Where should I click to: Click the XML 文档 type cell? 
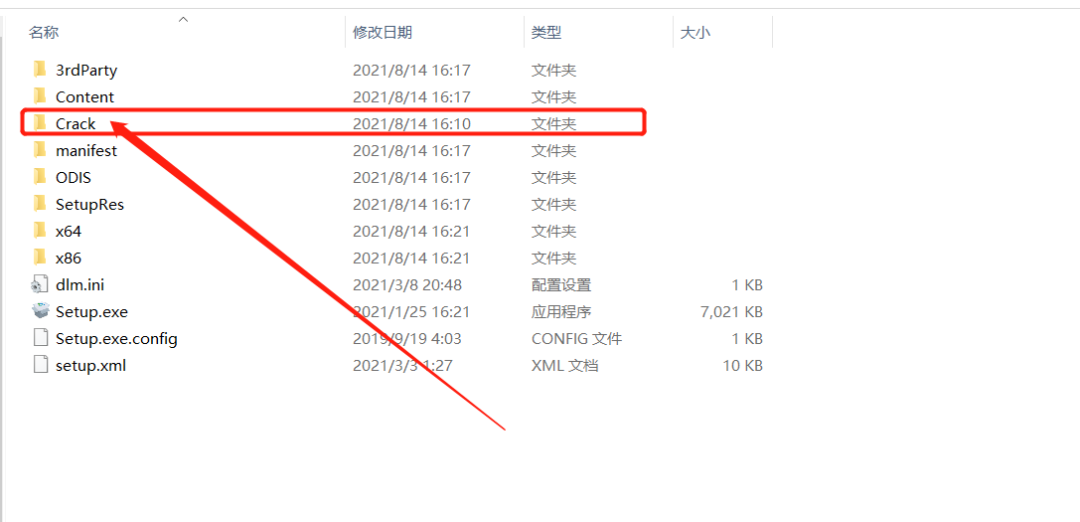click(564, 365)
